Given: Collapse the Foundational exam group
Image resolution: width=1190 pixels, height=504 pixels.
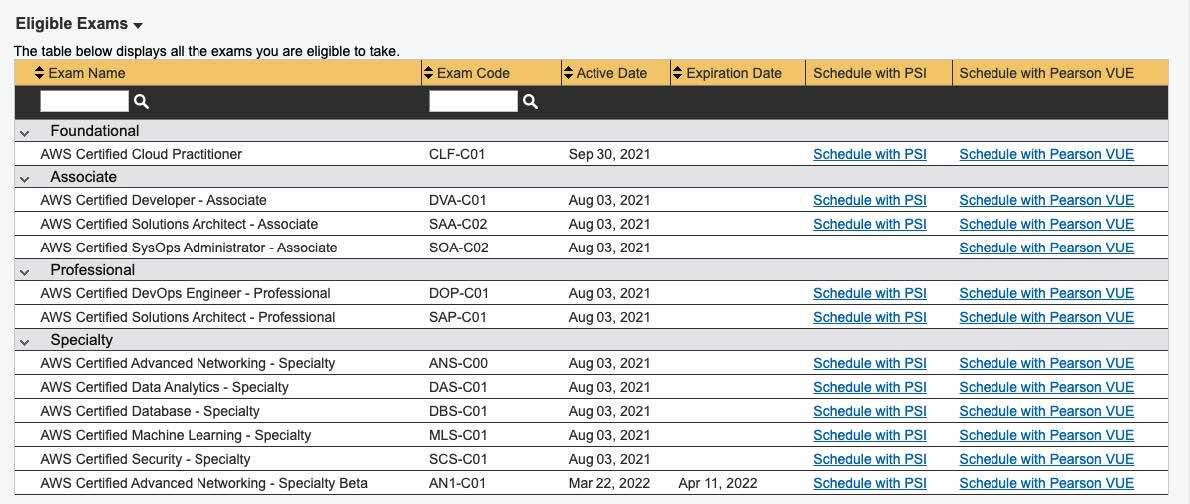Looking at the screenshot, I should pos(24,132).
